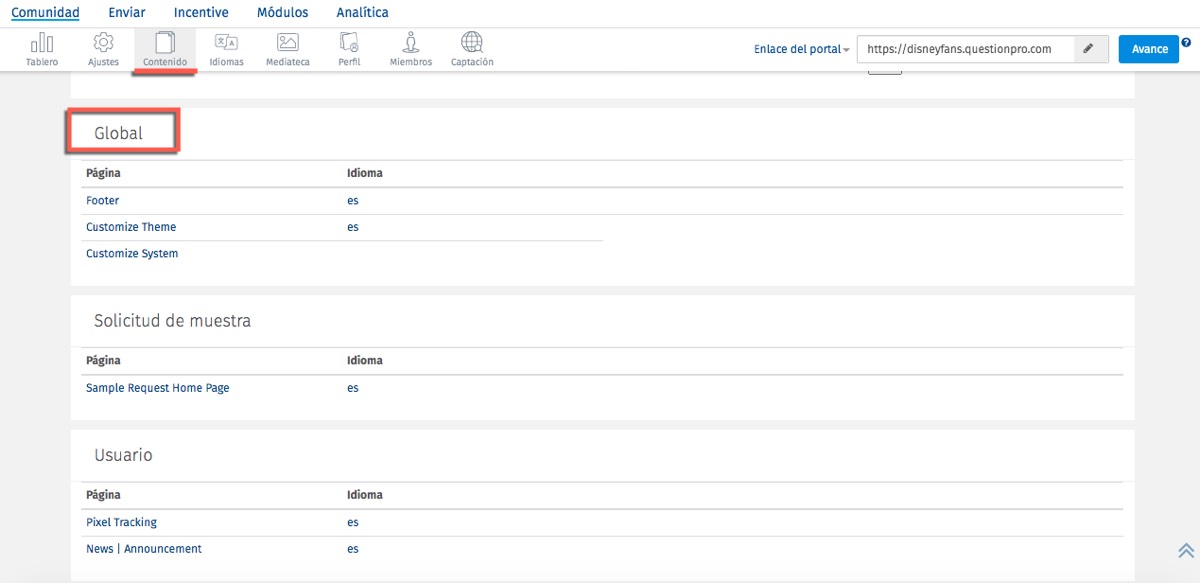Open the Footer page link

tap(103, 201)
